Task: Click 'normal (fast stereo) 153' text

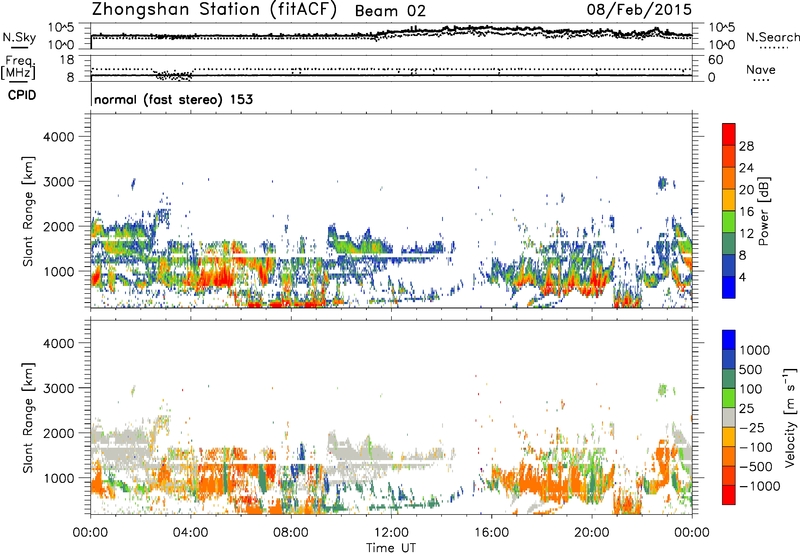Action: (x=173, y=99)
